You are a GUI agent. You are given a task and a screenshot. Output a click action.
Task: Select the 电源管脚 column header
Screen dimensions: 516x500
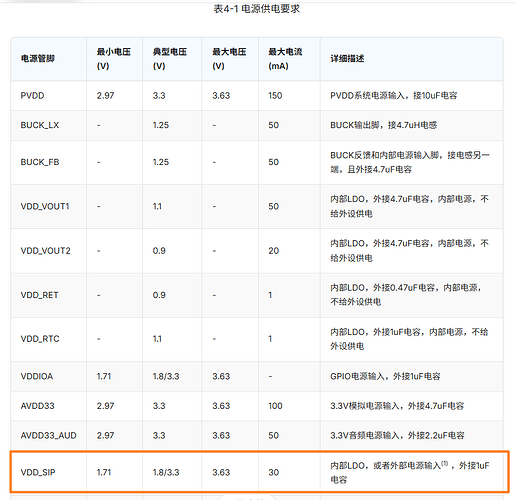pos(49,59)
